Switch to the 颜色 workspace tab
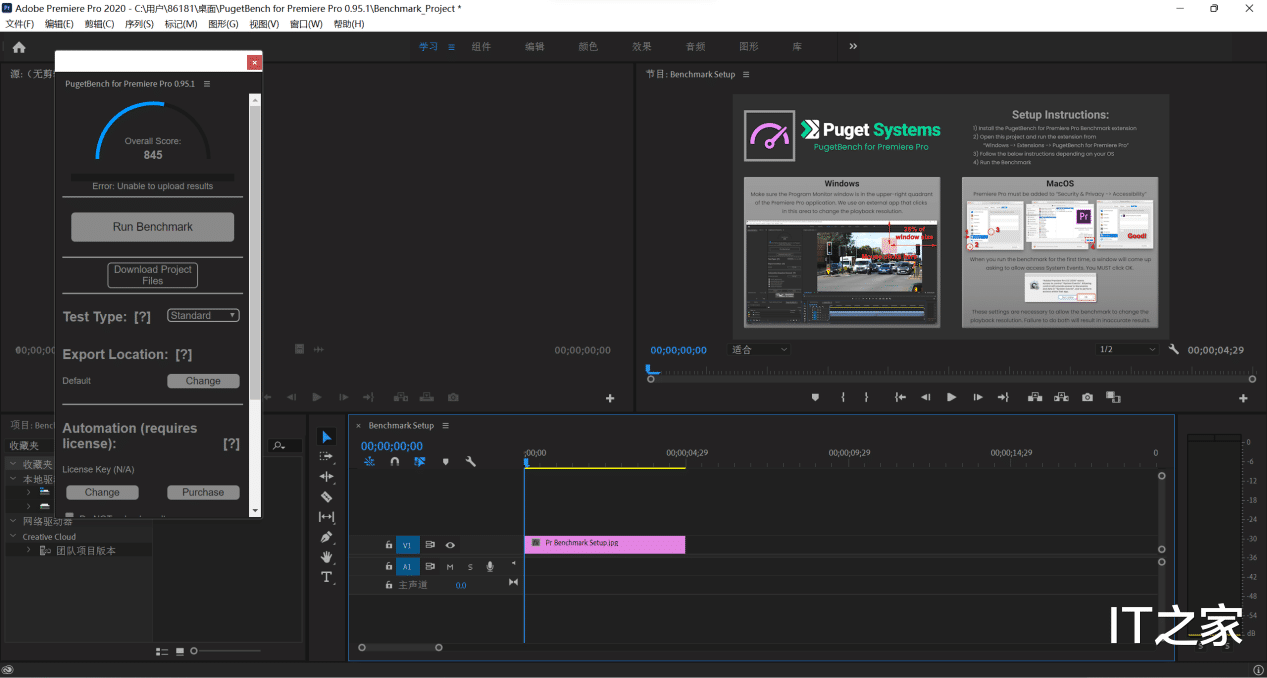 point(588,47)
